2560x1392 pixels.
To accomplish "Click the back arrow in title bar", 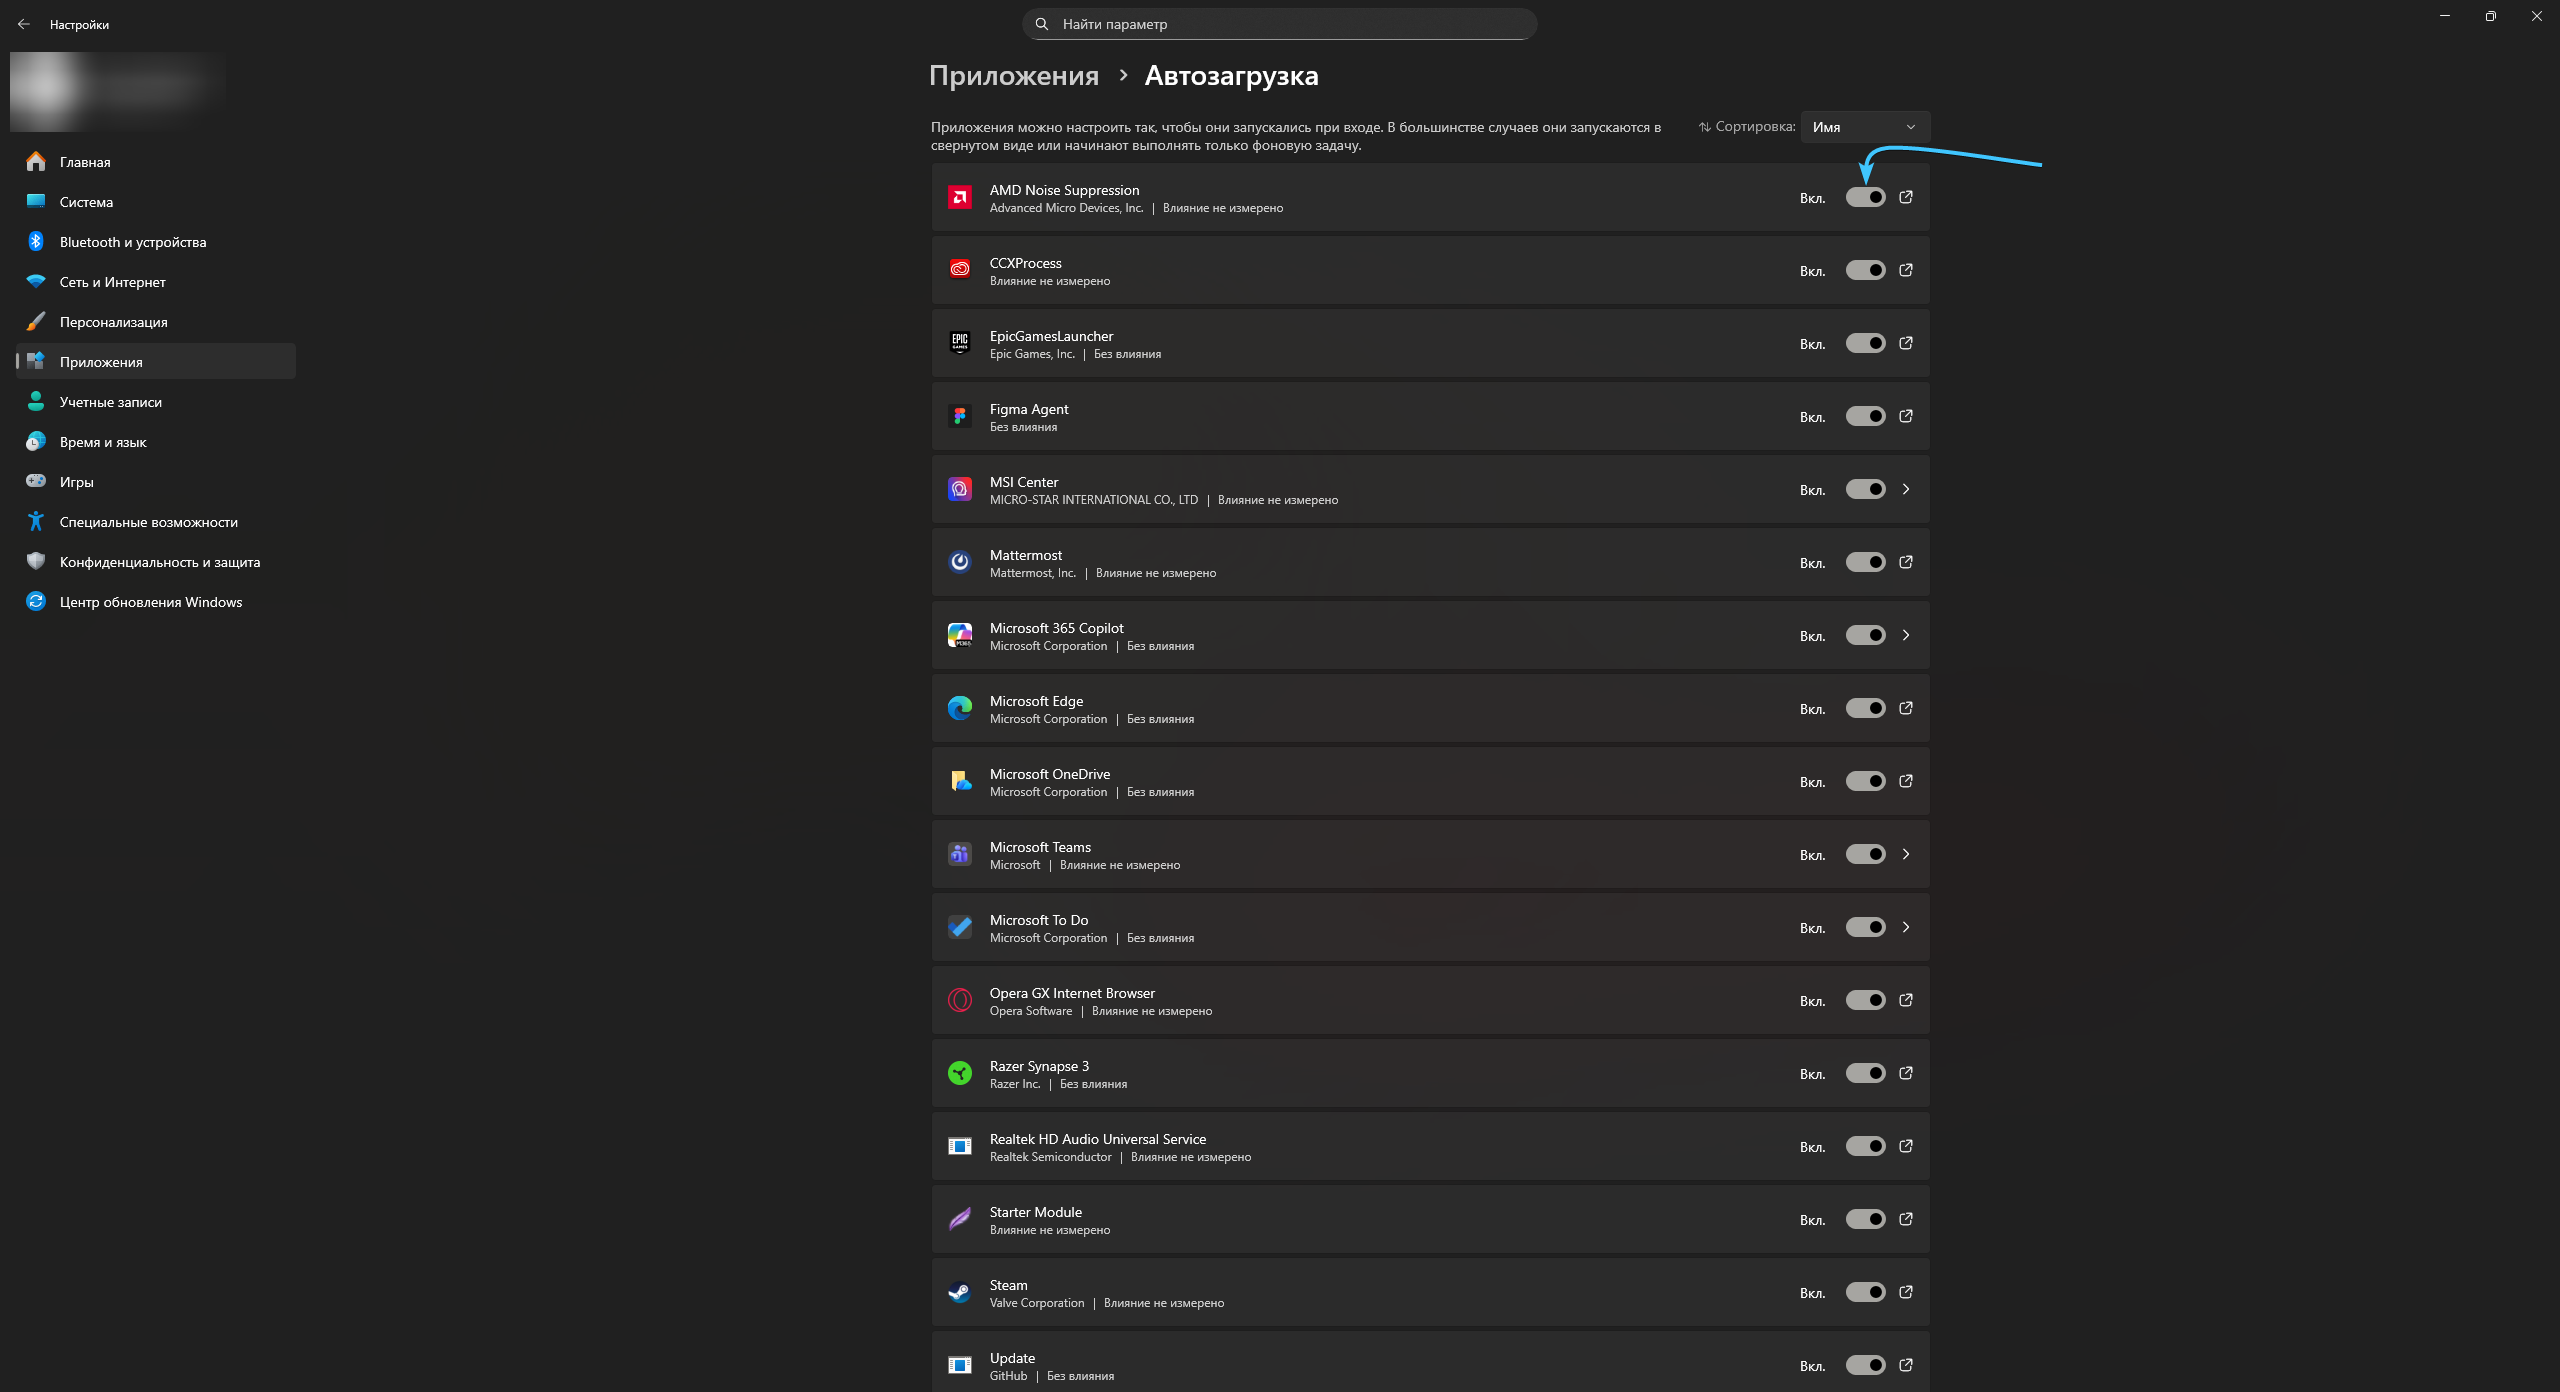I will click(x=24, y=24).
